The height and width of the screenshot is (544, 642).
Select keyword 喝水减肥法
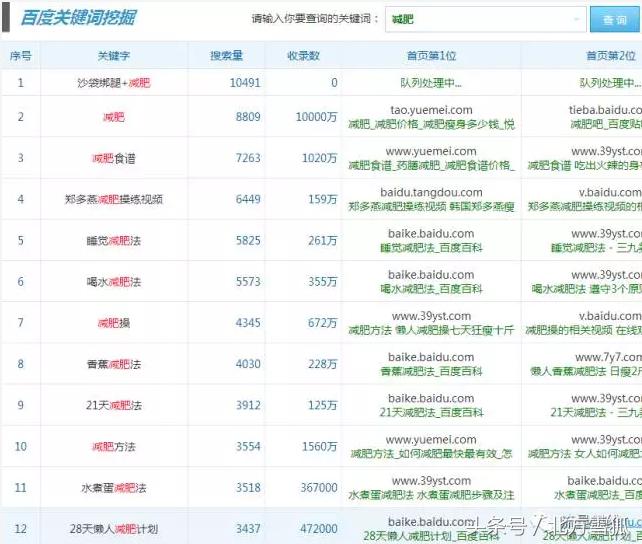tap(114, 282)
